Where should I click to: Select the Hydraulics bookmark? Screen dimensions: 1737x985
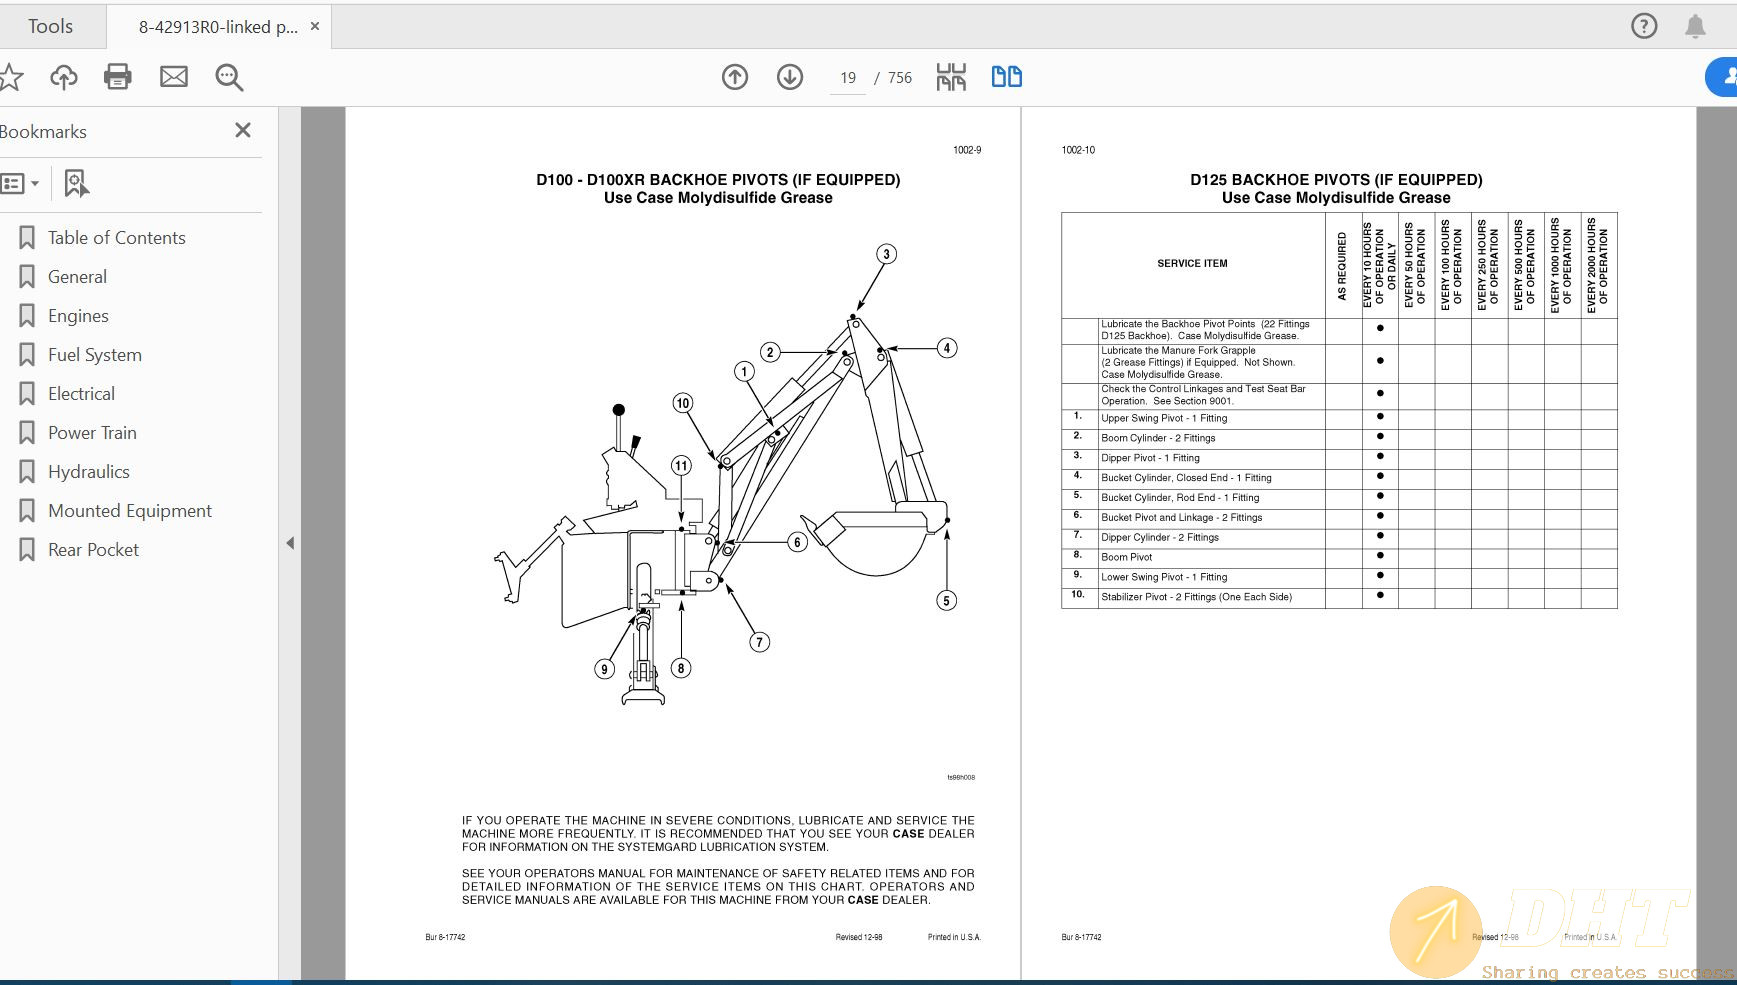point(88,471)
